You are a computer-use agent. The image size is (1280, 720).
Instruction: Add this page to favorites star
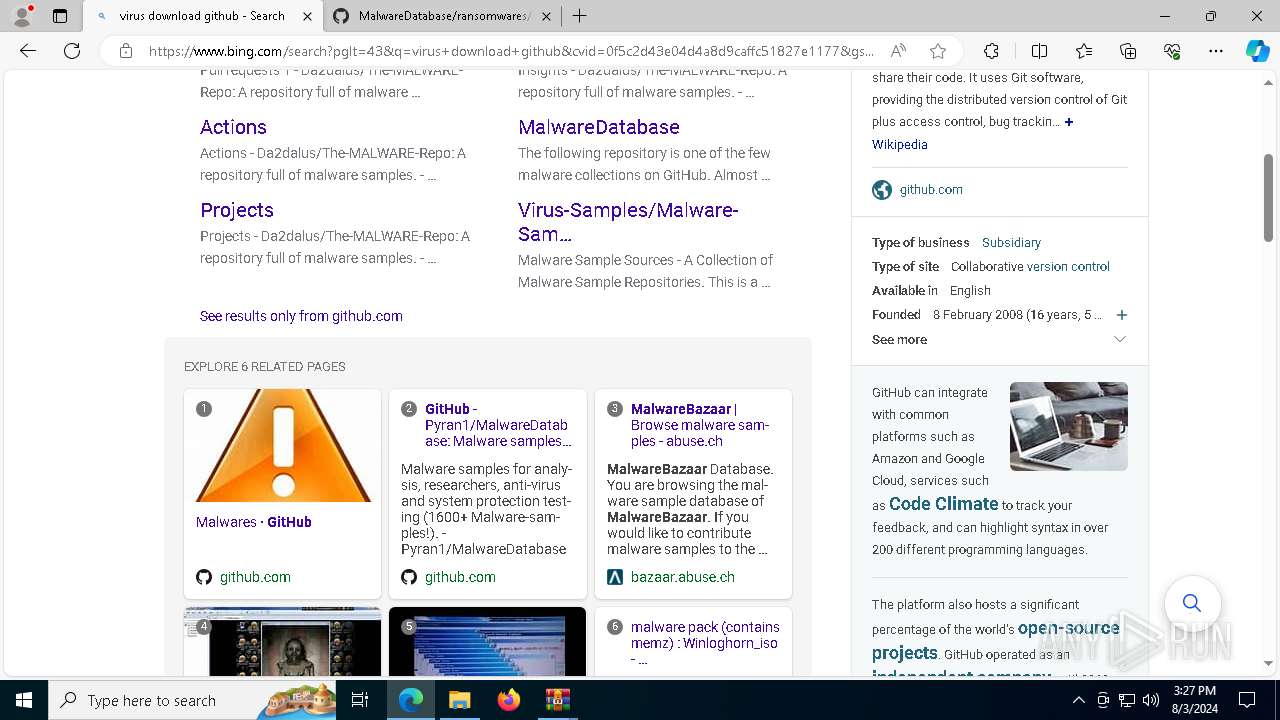pyautogui.click(x=937, y=51)
